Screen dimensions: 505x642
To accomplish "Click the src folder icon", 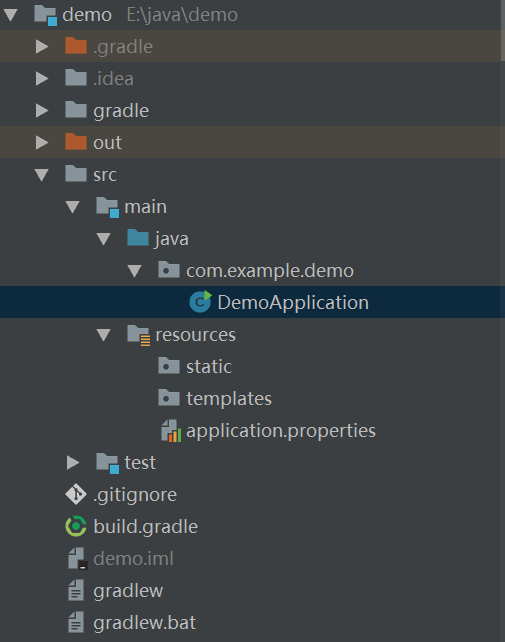I will coord(76,174).
